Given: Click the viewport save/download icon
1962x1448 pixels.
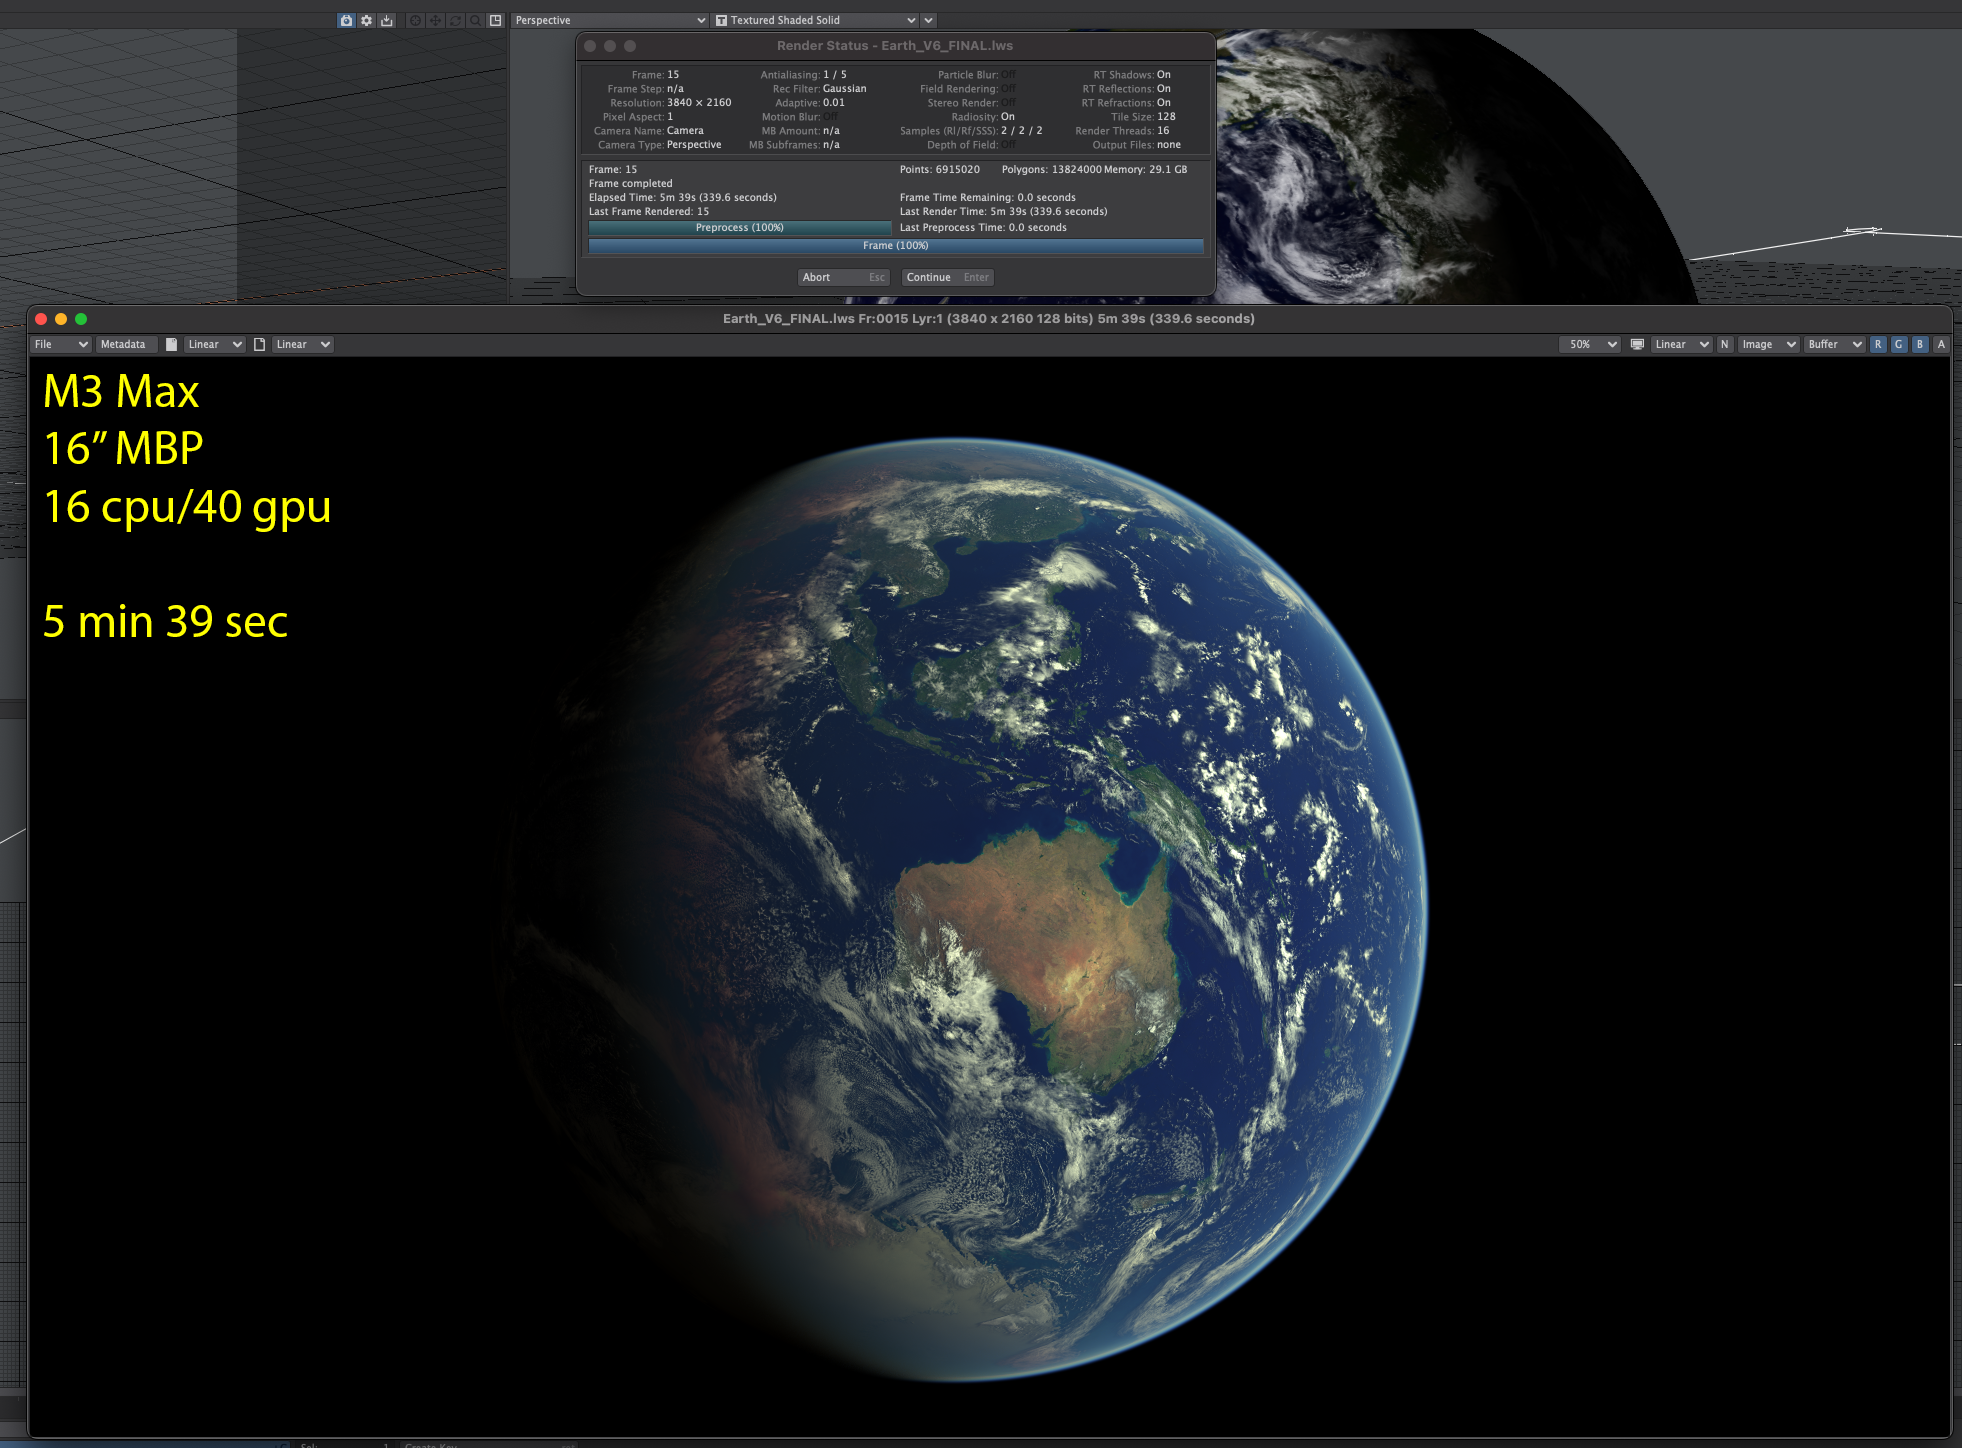Looking at the screenshot, I should point(387,20).
